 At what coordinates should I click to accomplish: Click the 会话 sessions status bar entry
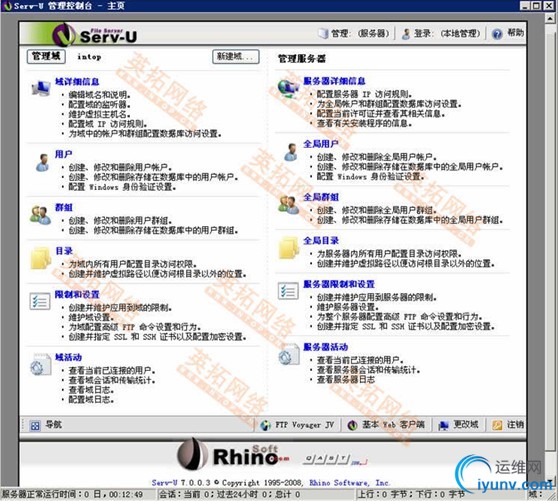pos(230,495)
